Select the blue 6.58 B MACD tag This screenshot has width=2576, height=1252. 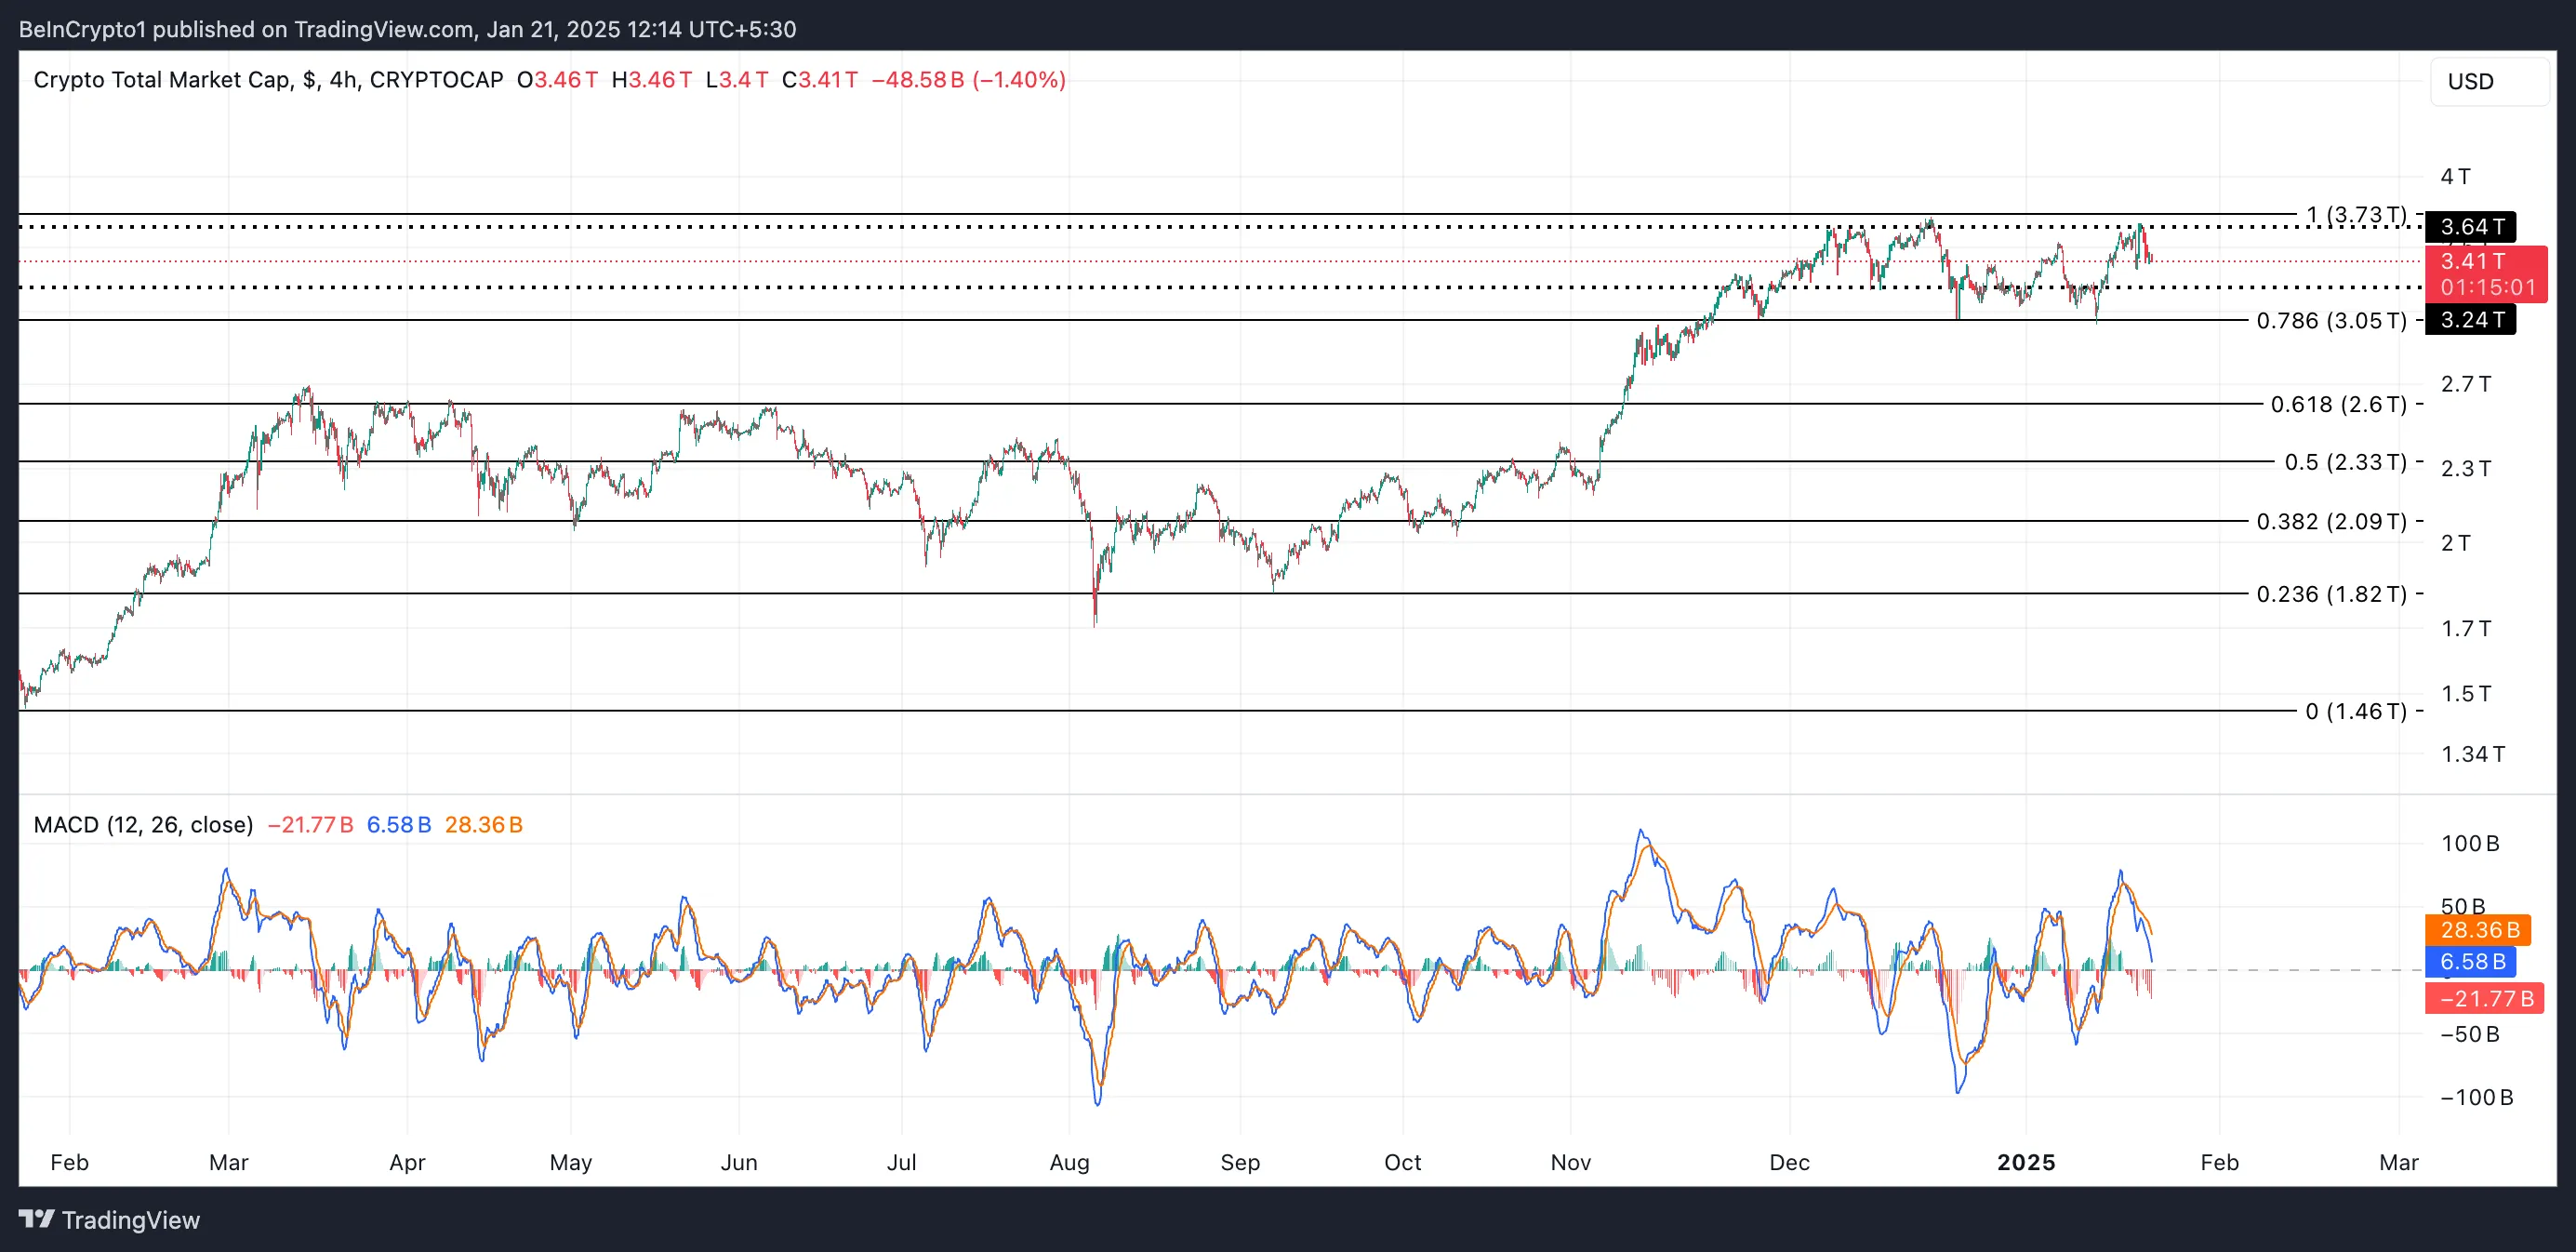click(x=2470, y=962)
